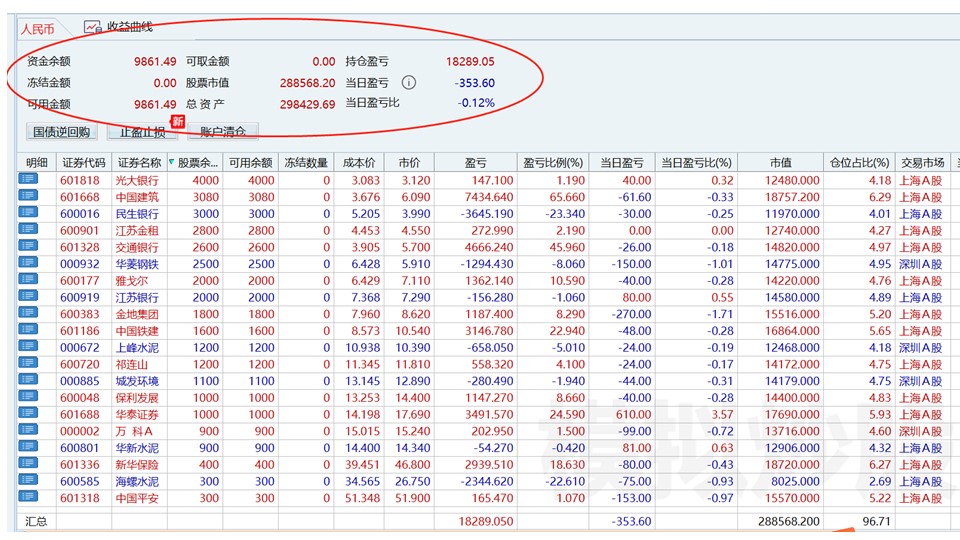Viewport: 960px width, 540px height.
Task: Sort by 可用余额 column header
Action: click(250, 163)
